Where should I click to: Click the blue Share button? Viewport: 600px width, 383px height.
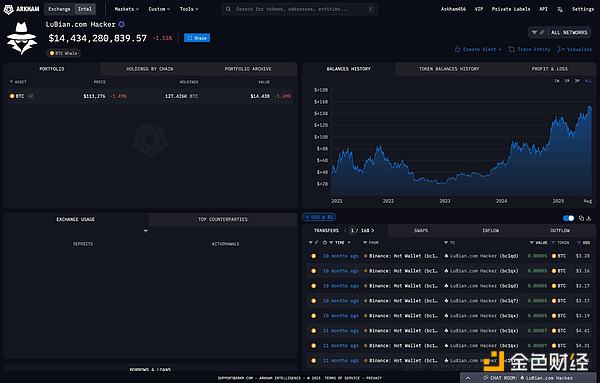197,38
